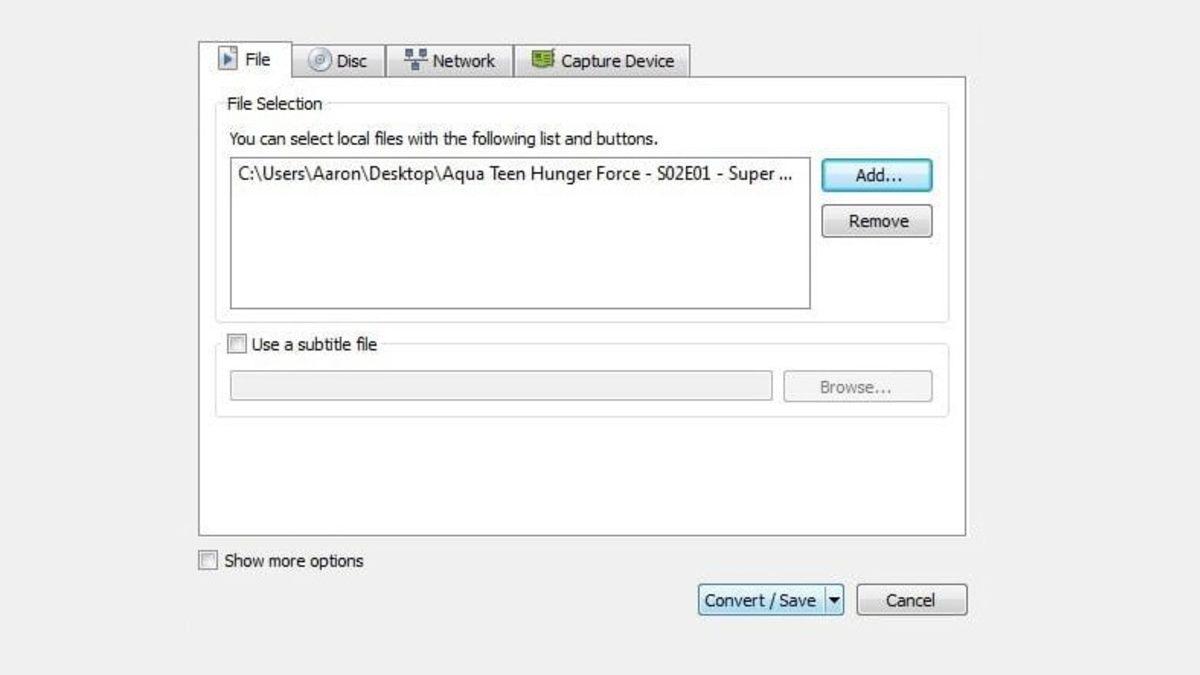Click the network computers icon
Viewport: 1200px width, 675px height.
(415, 60)
